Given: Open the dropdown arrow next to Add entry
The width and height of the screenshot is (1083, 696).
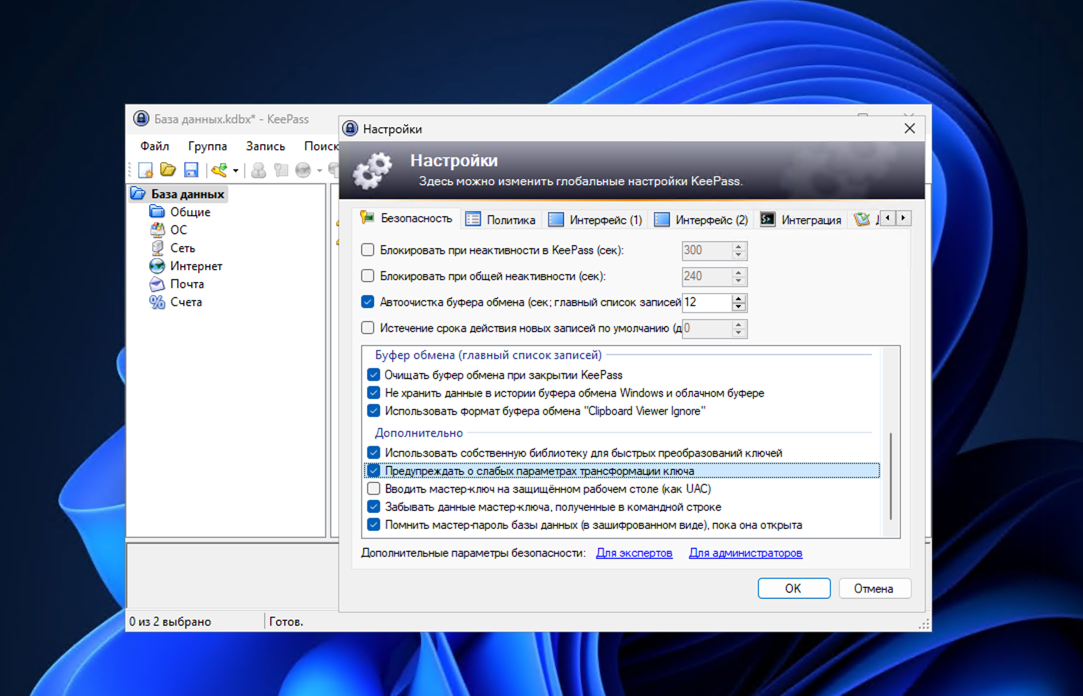Looking at the screenshot, I should pos(236,171).
